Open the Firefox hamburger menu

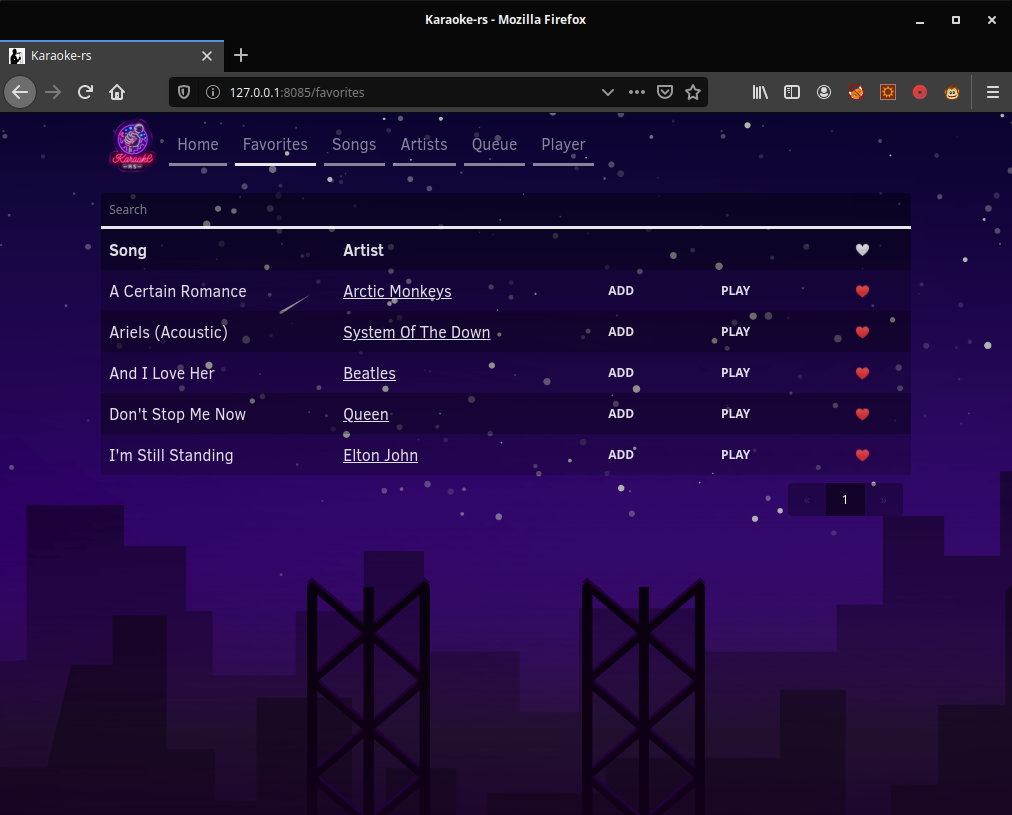click(992, 92)
